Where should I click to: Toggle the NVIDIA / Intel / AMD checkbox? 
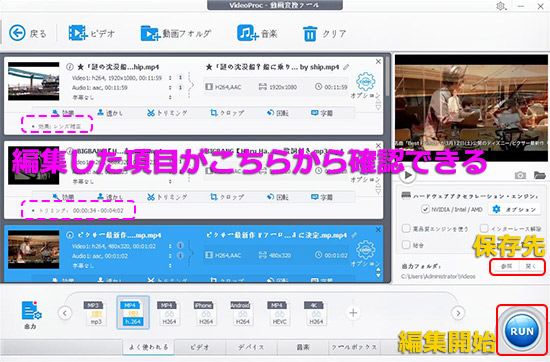pos(425,209)
